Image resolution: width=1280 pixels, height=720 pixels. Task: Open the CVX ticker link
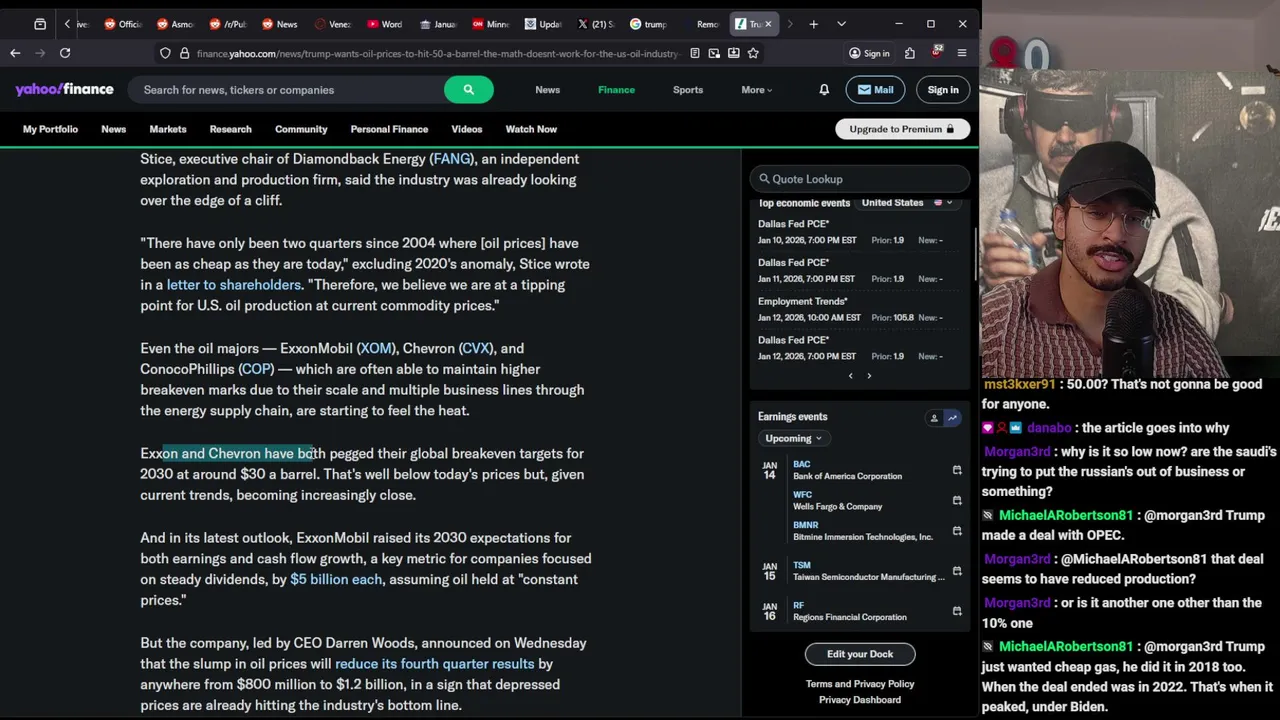[476, 348]
